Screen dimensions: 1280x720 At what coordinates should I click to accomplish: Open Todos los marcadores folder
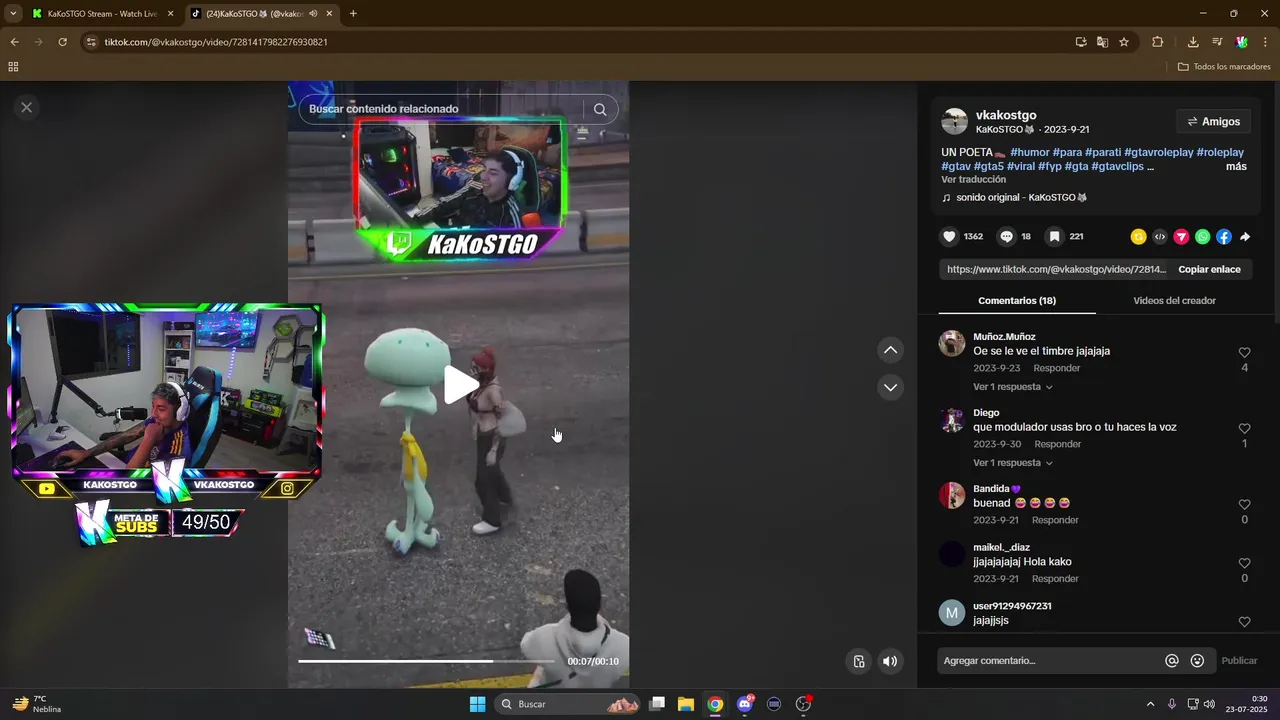1224,67
